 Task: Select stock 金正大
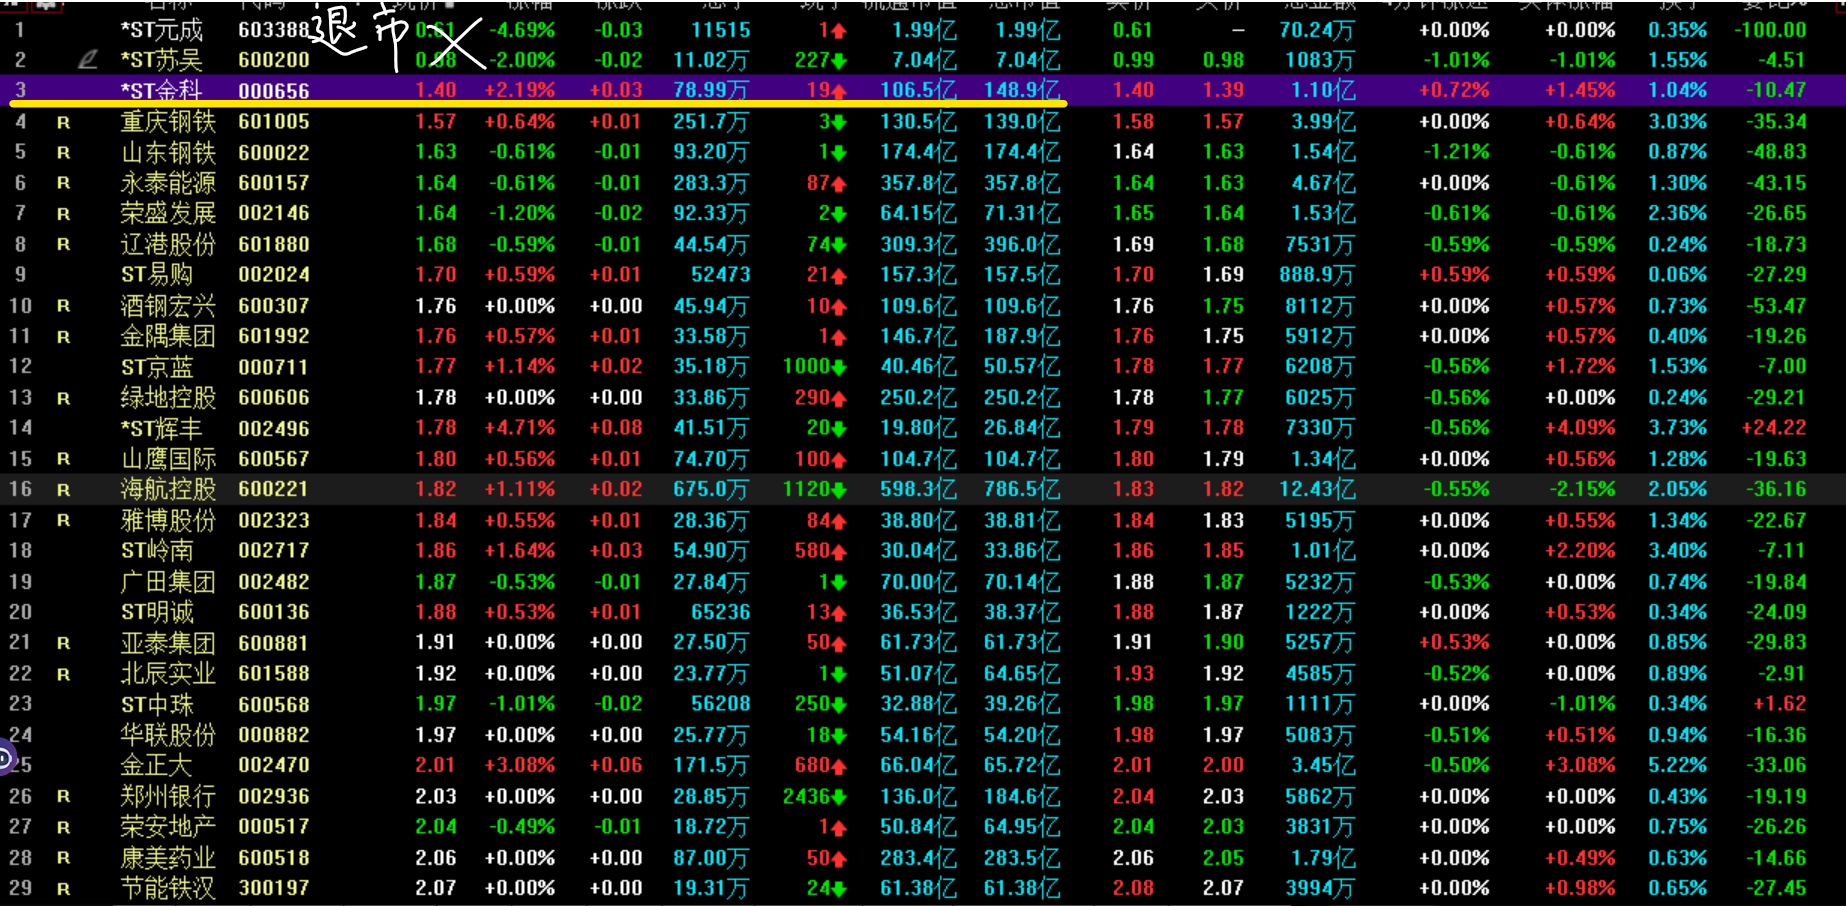tap(156, 766)
